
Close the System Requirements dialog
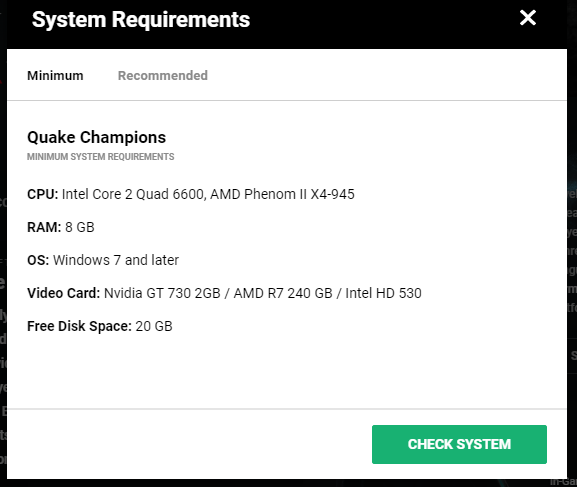(528, 18)
